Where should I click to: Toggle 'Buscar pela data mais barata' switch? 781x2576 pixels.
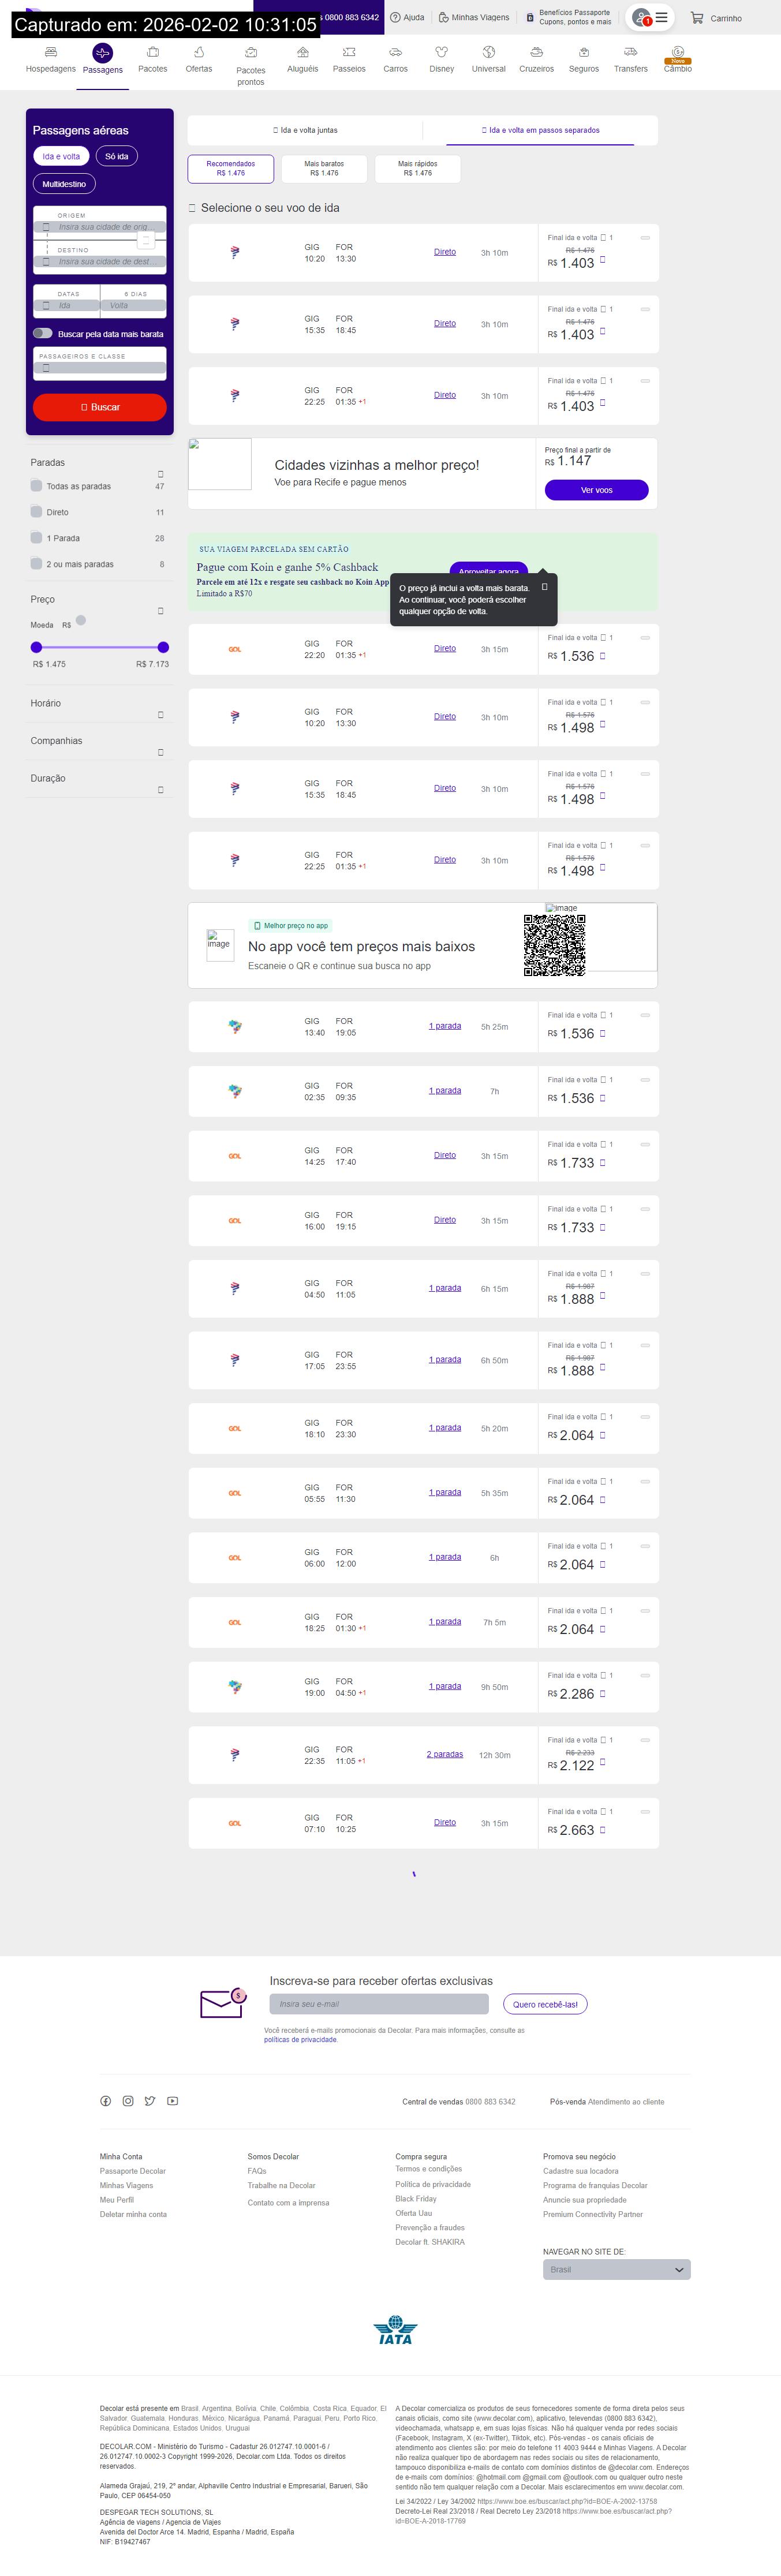(x=43, y=333)
